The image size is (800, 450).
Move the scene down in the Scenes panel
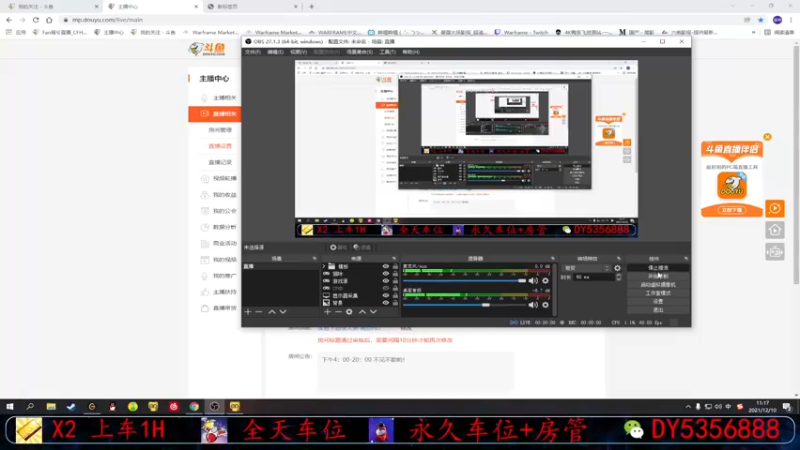pos(283,312)
